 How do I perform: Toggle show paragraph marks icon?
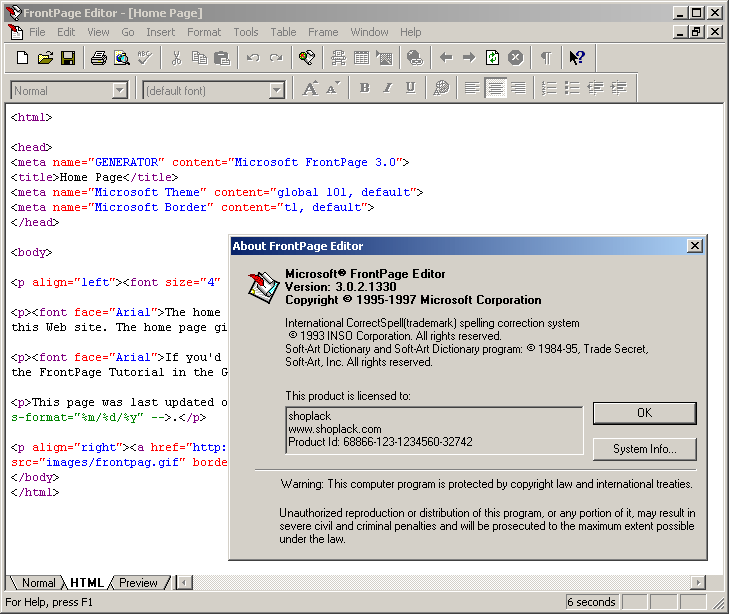[x=546, y=58]
